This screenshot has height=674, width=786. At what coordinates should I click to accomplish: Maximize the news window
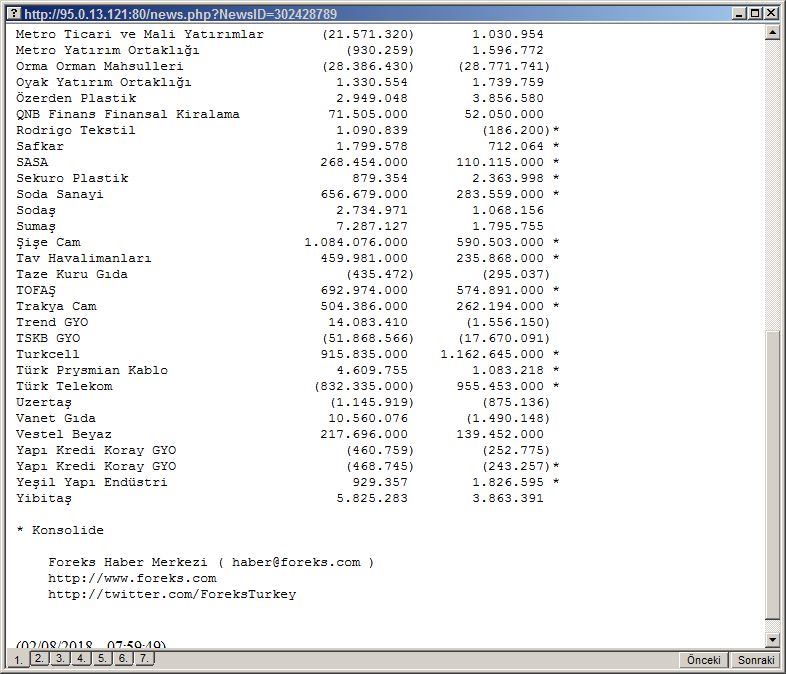[754, 14]
